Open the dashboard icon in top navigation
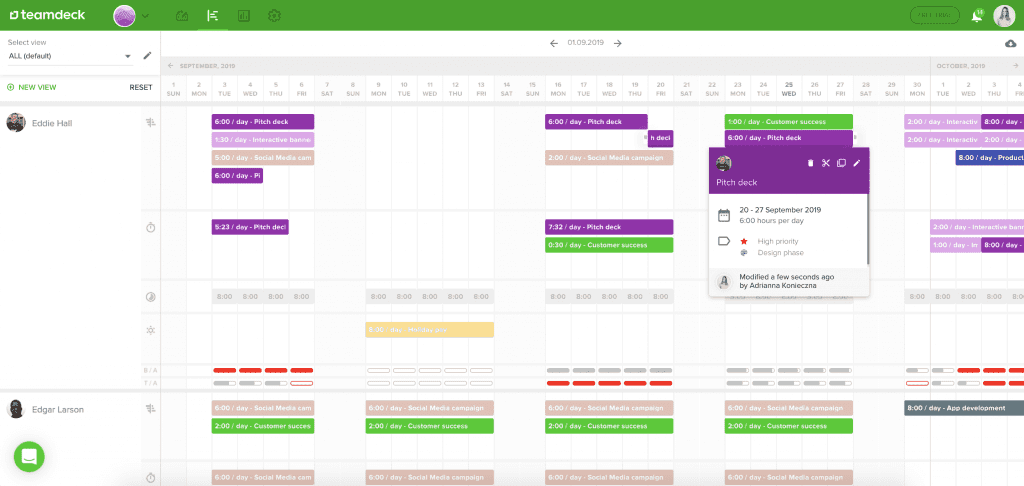Viewport: 1024px width, 486px height. [181, 16]
